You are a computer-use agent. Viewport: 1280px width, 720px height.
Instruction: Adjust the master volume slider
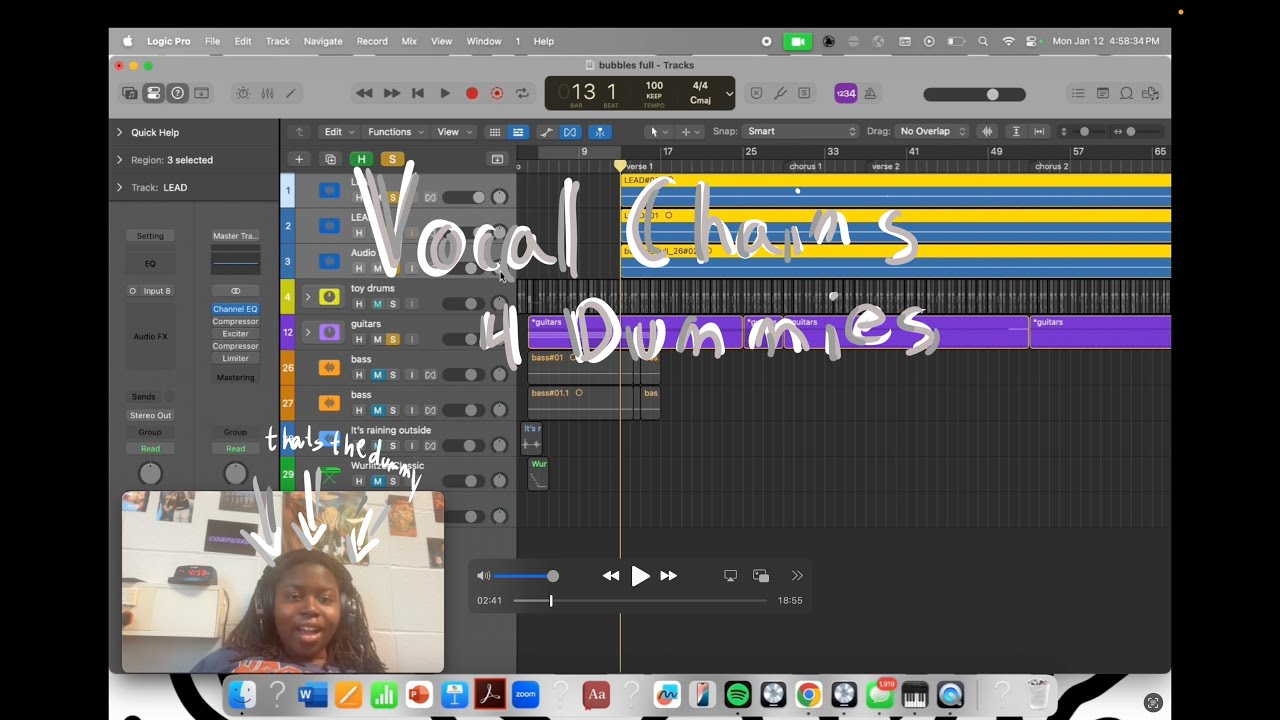[x=975, y=94]
